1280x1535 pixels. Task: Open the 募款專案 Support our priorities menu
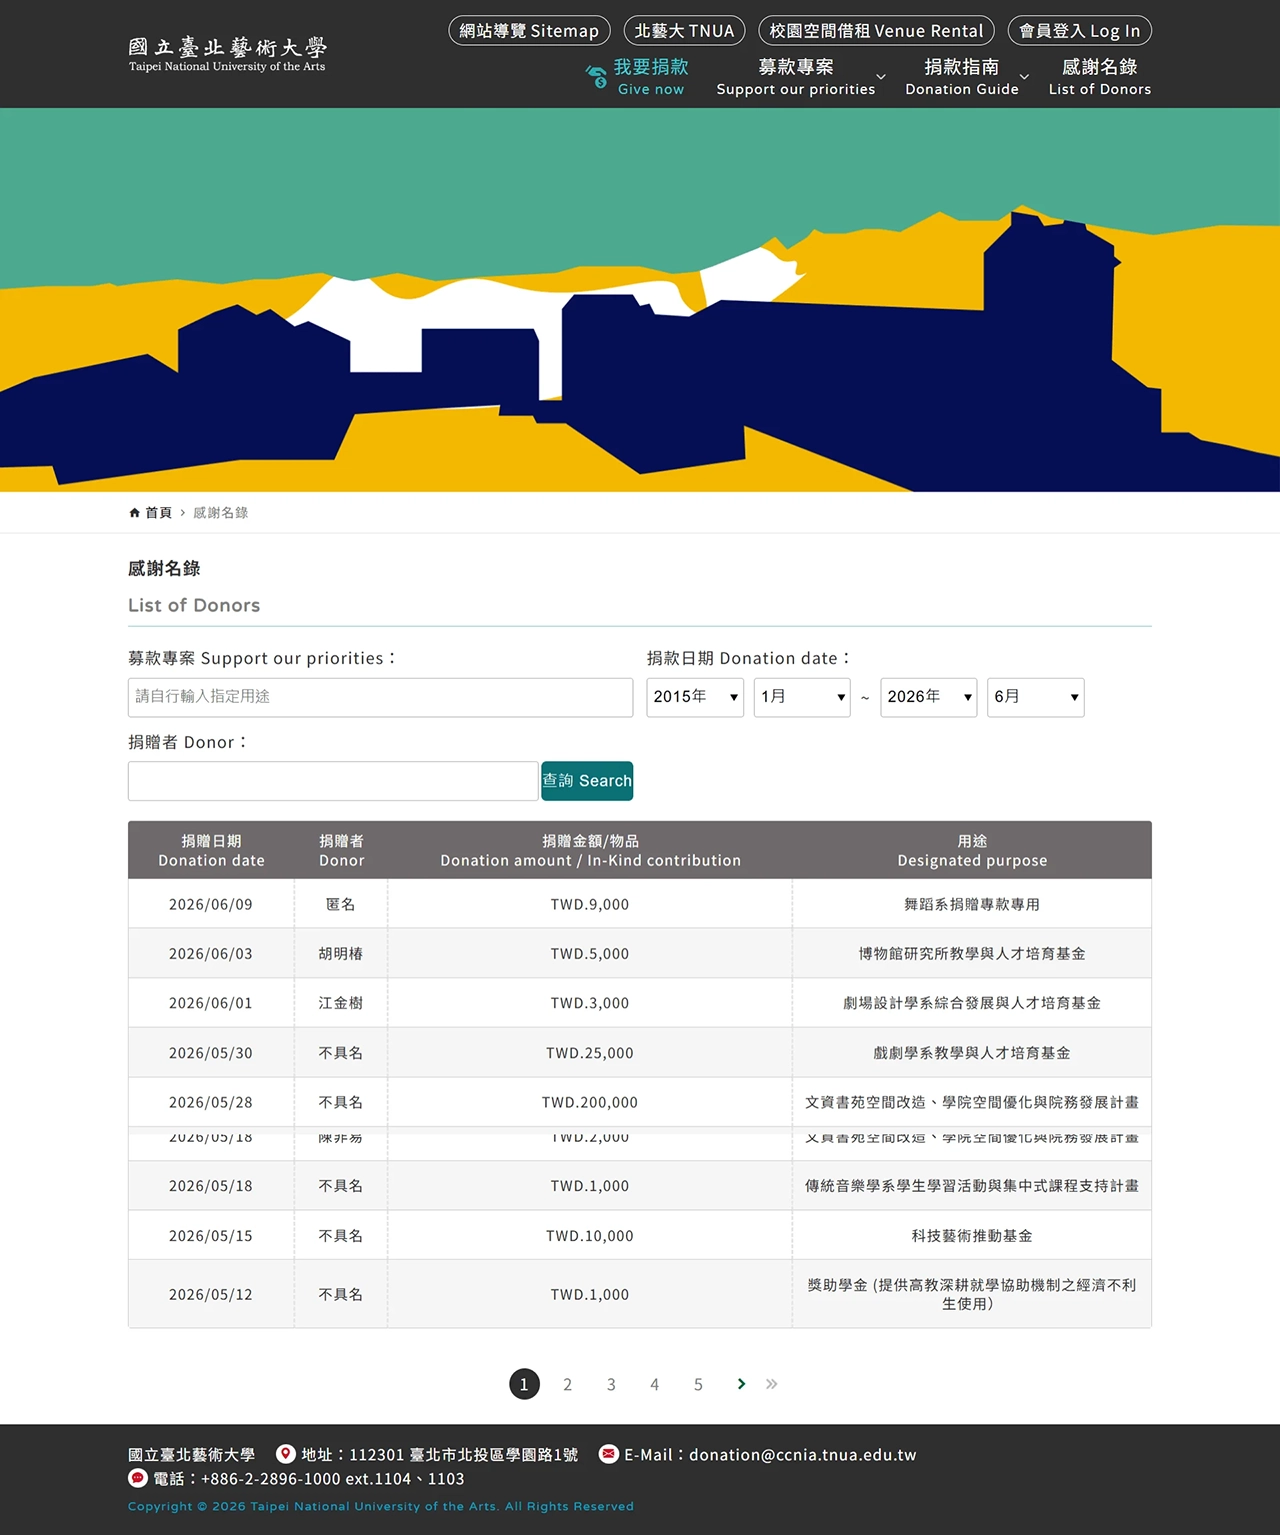(796, 77)
